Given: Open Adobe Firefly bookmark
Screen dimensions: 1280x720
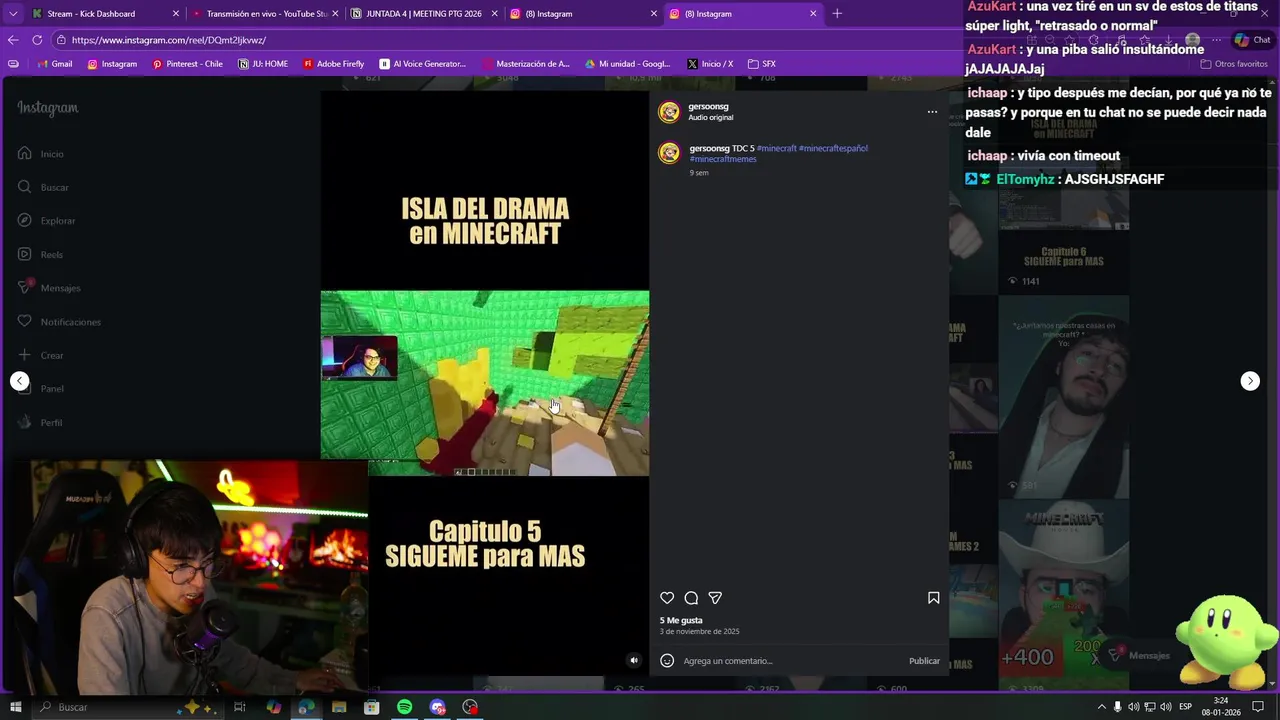Looking at the screenshot, I should (333, 64).
